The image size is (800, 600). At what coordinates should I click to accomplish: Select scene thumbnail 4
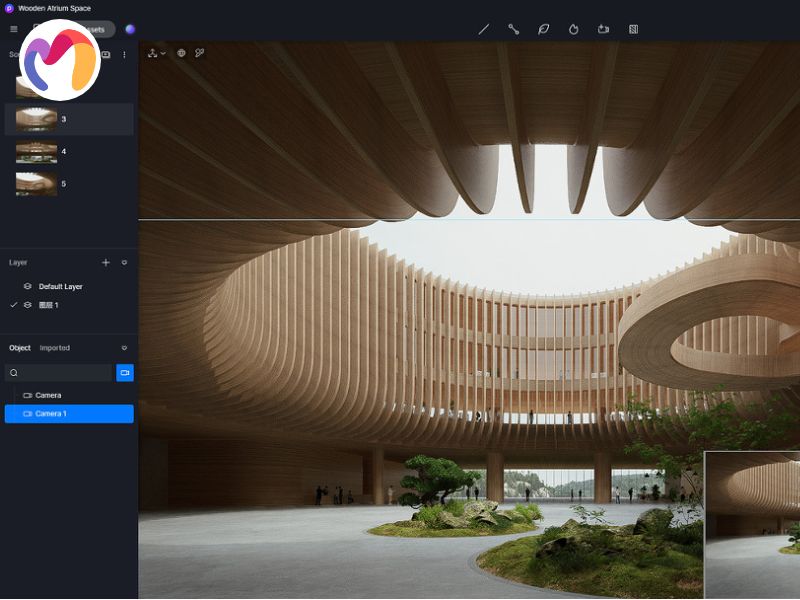(36, 152)
